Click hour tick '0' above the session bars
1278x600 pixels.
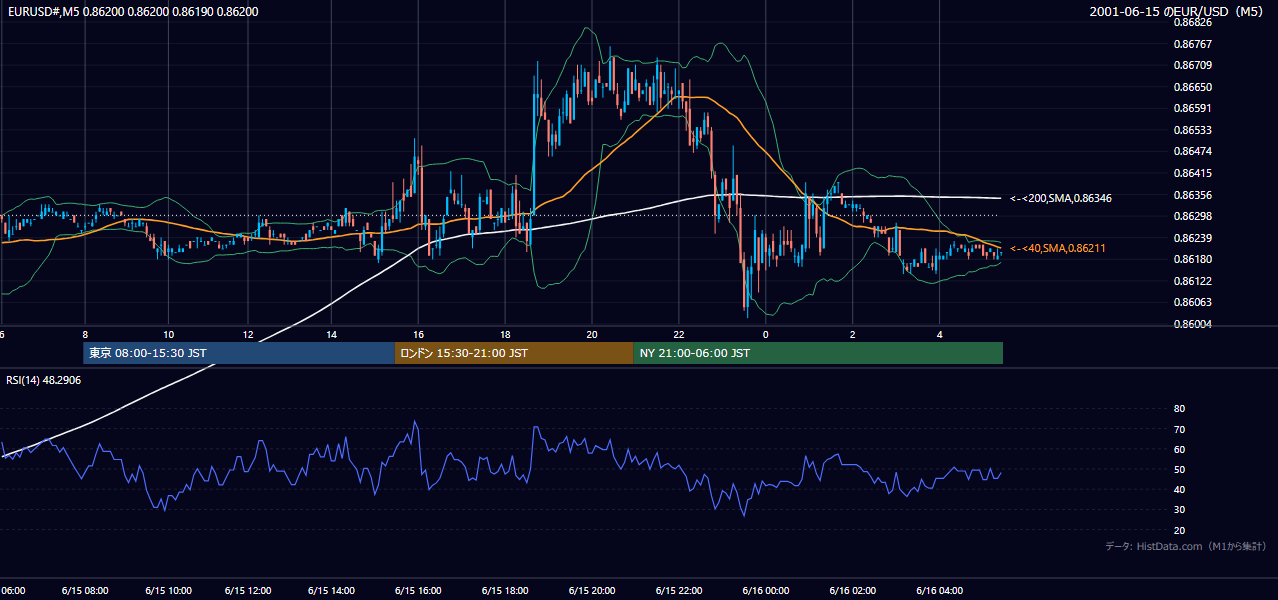[765, 334]
